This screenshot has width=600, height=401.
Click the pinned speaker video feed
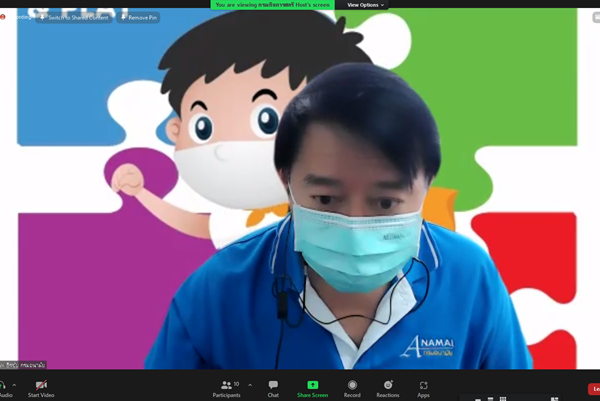point(300,189)
